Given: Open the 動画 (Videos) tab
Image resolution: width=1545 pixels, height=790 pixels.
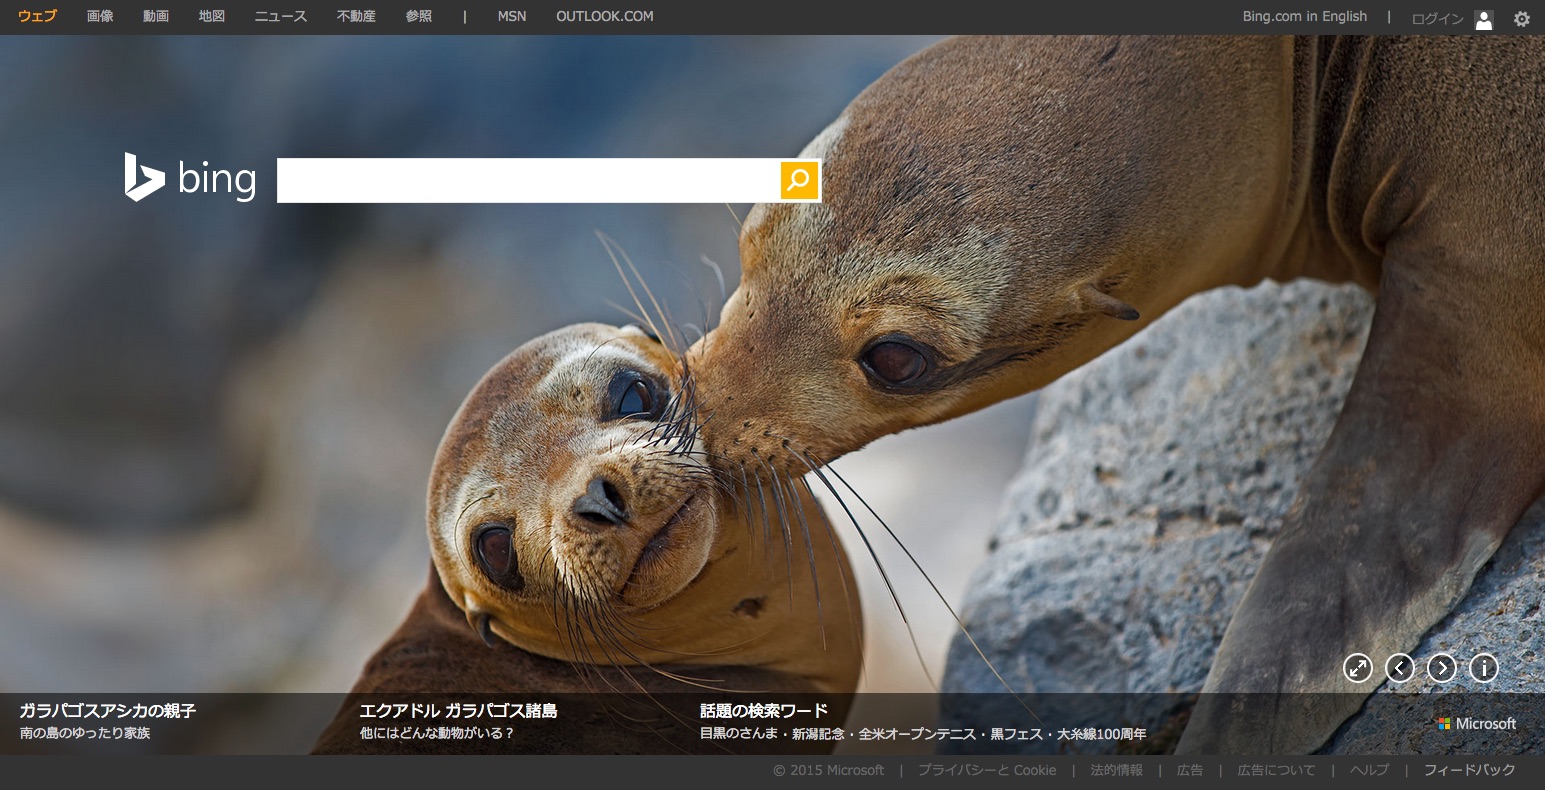Looking at the screenshot, I should pyautogui.click(x=156, y=17).
